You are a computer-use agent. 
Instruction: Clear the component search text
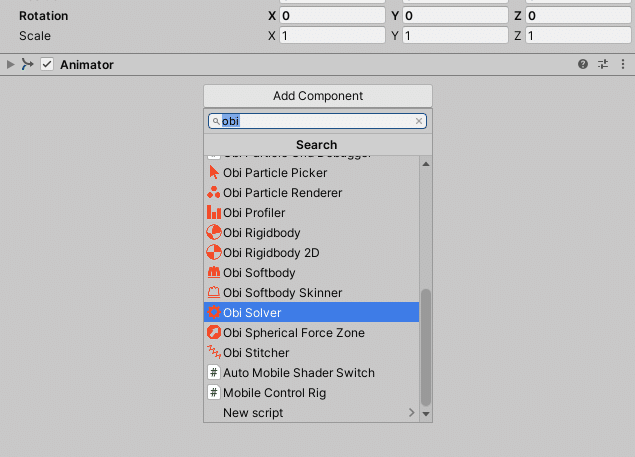coord(419,121)
